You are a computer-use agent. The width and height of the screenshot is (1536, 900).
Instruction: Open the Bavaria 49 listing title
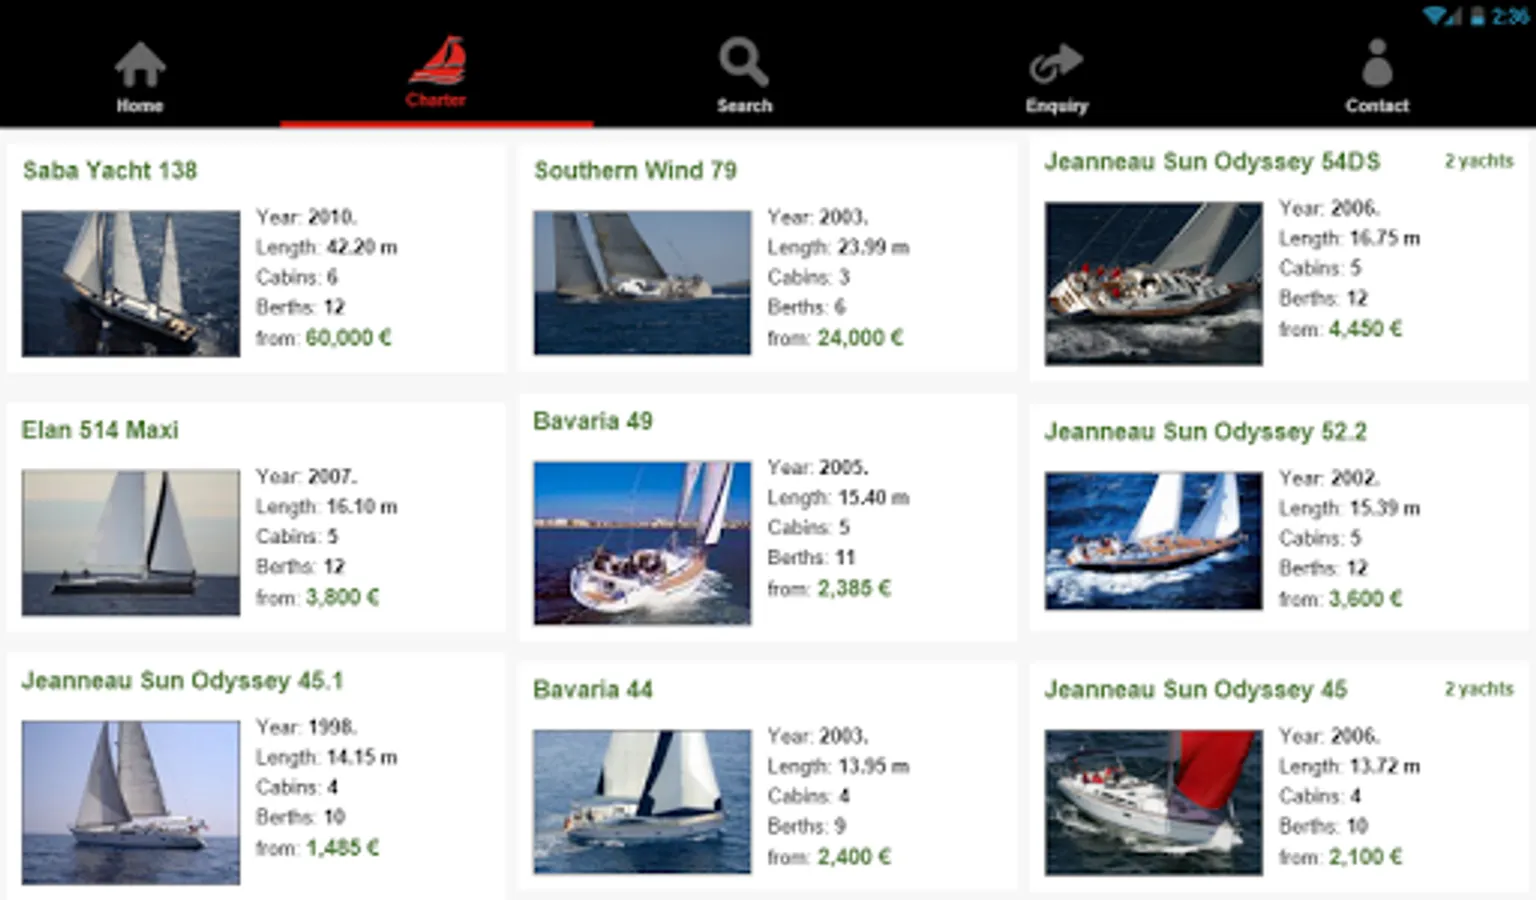[x=593, y=421]
